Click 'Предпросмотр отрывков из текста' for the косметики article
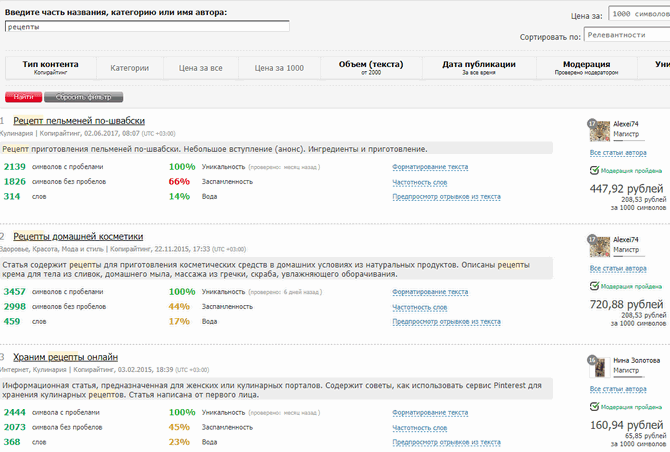670x452 pixels. click(x=446, y=322)
